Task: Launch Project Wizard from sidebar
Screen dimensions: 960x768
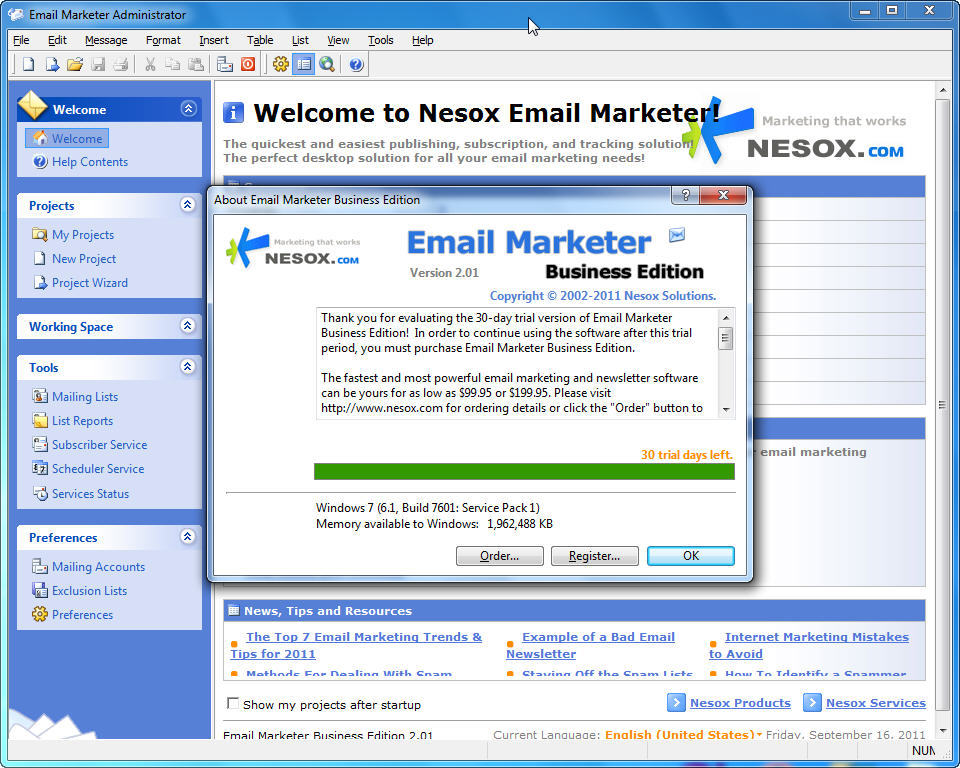Action: [x=81, y=282]
